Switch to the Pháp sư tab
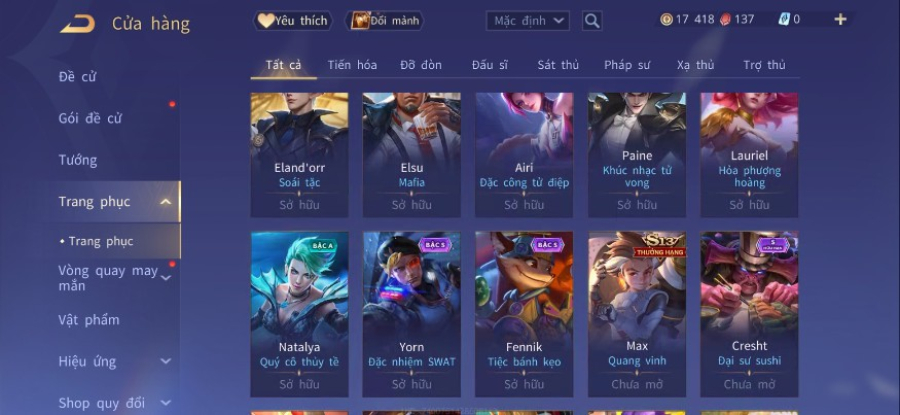The height and width of the screenshot is (415, 900). (627, 65)
